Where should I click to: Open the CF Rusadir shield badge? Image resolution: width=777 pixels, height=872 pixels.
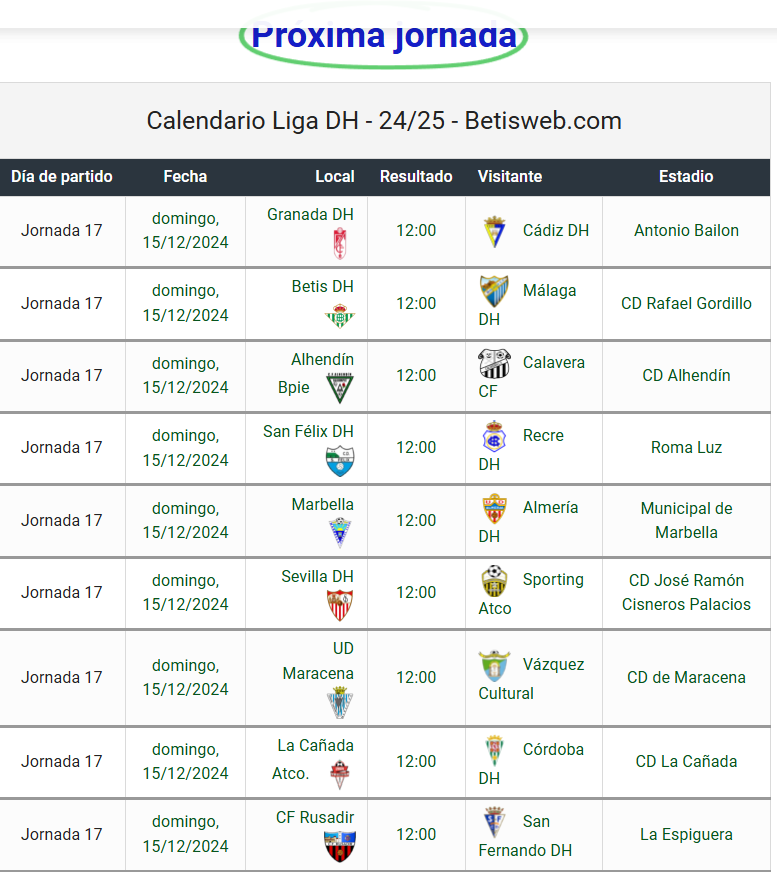(x=339, y=846)
